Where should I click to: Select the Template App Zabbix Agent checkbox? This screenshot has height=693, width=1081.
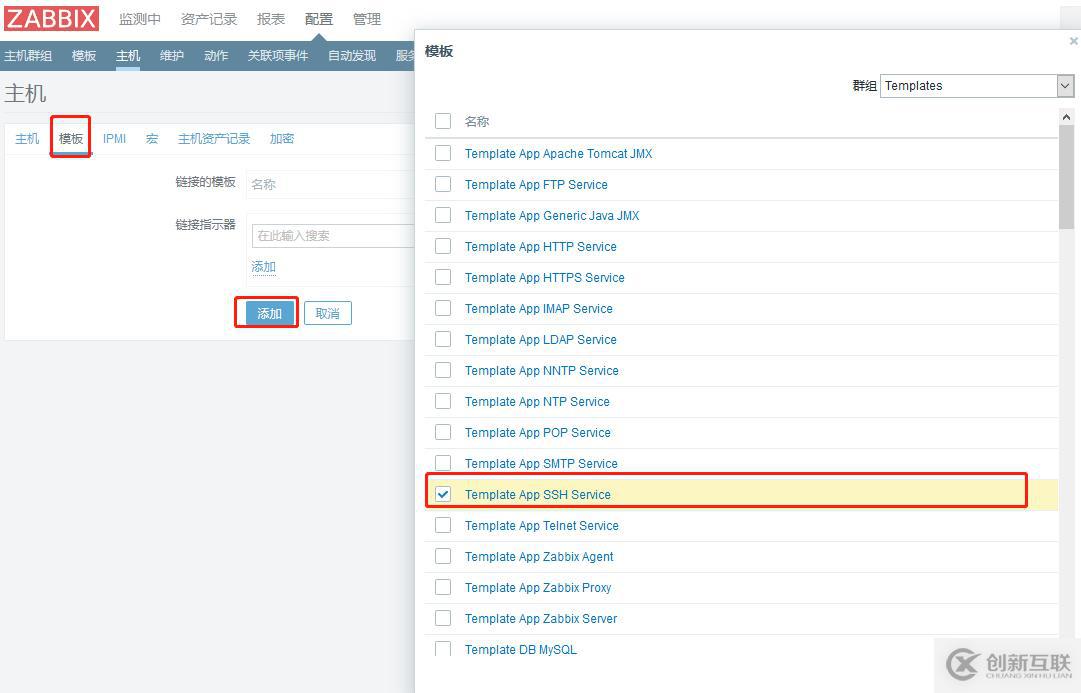pos(443,556)
